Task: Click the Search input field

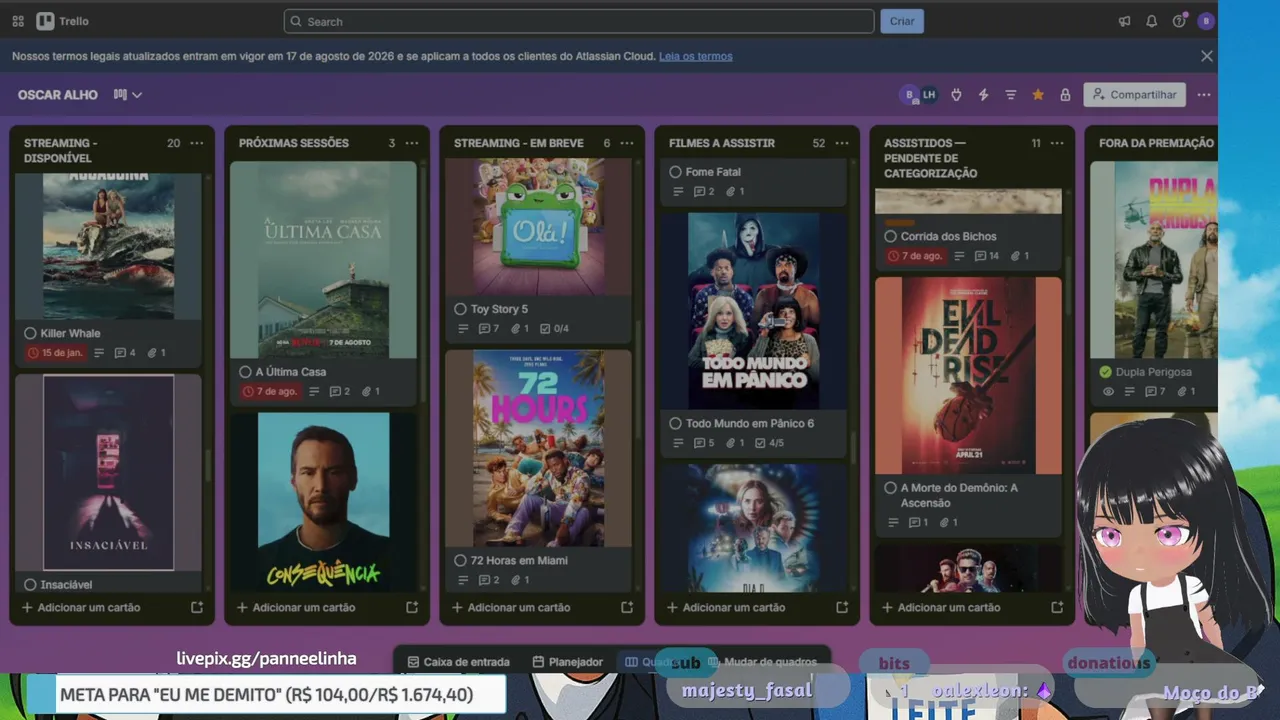Action: [x=579, y=21]
